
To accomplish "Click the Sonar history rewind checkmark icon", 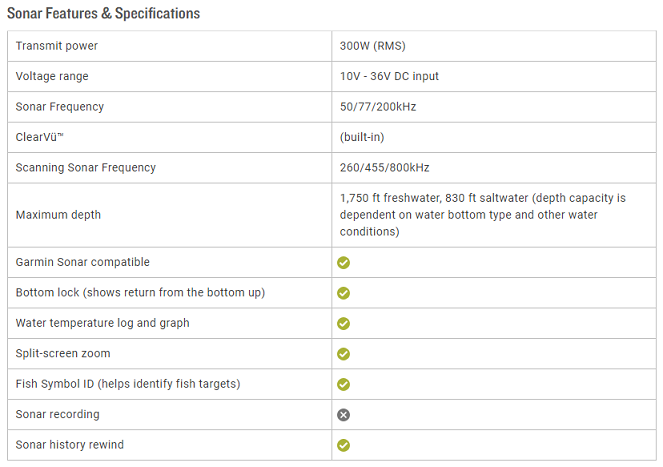I will (x=343, y=445).
